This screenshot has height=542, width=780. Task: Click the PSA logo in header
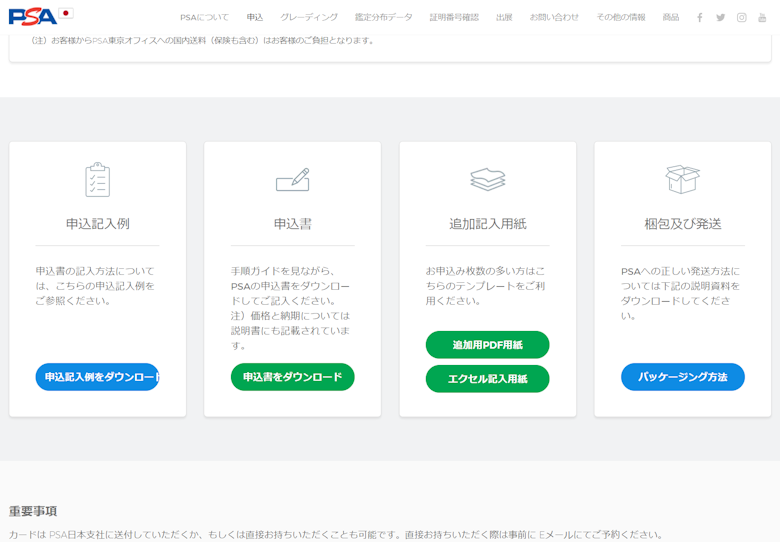pyautogui.click(x=32, y=17)
